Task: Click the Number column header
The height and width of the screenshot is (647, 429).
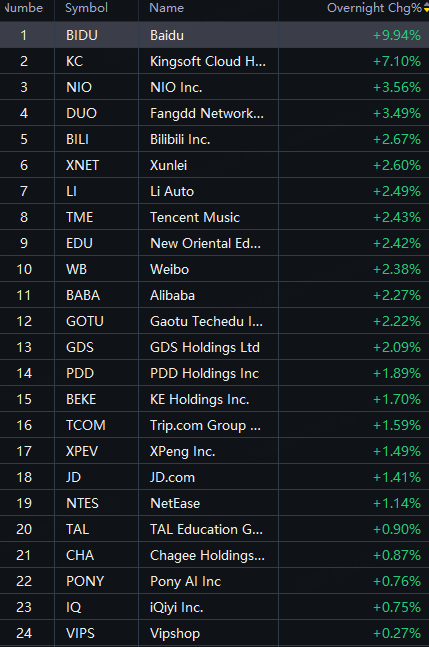Action: (23, 8)
